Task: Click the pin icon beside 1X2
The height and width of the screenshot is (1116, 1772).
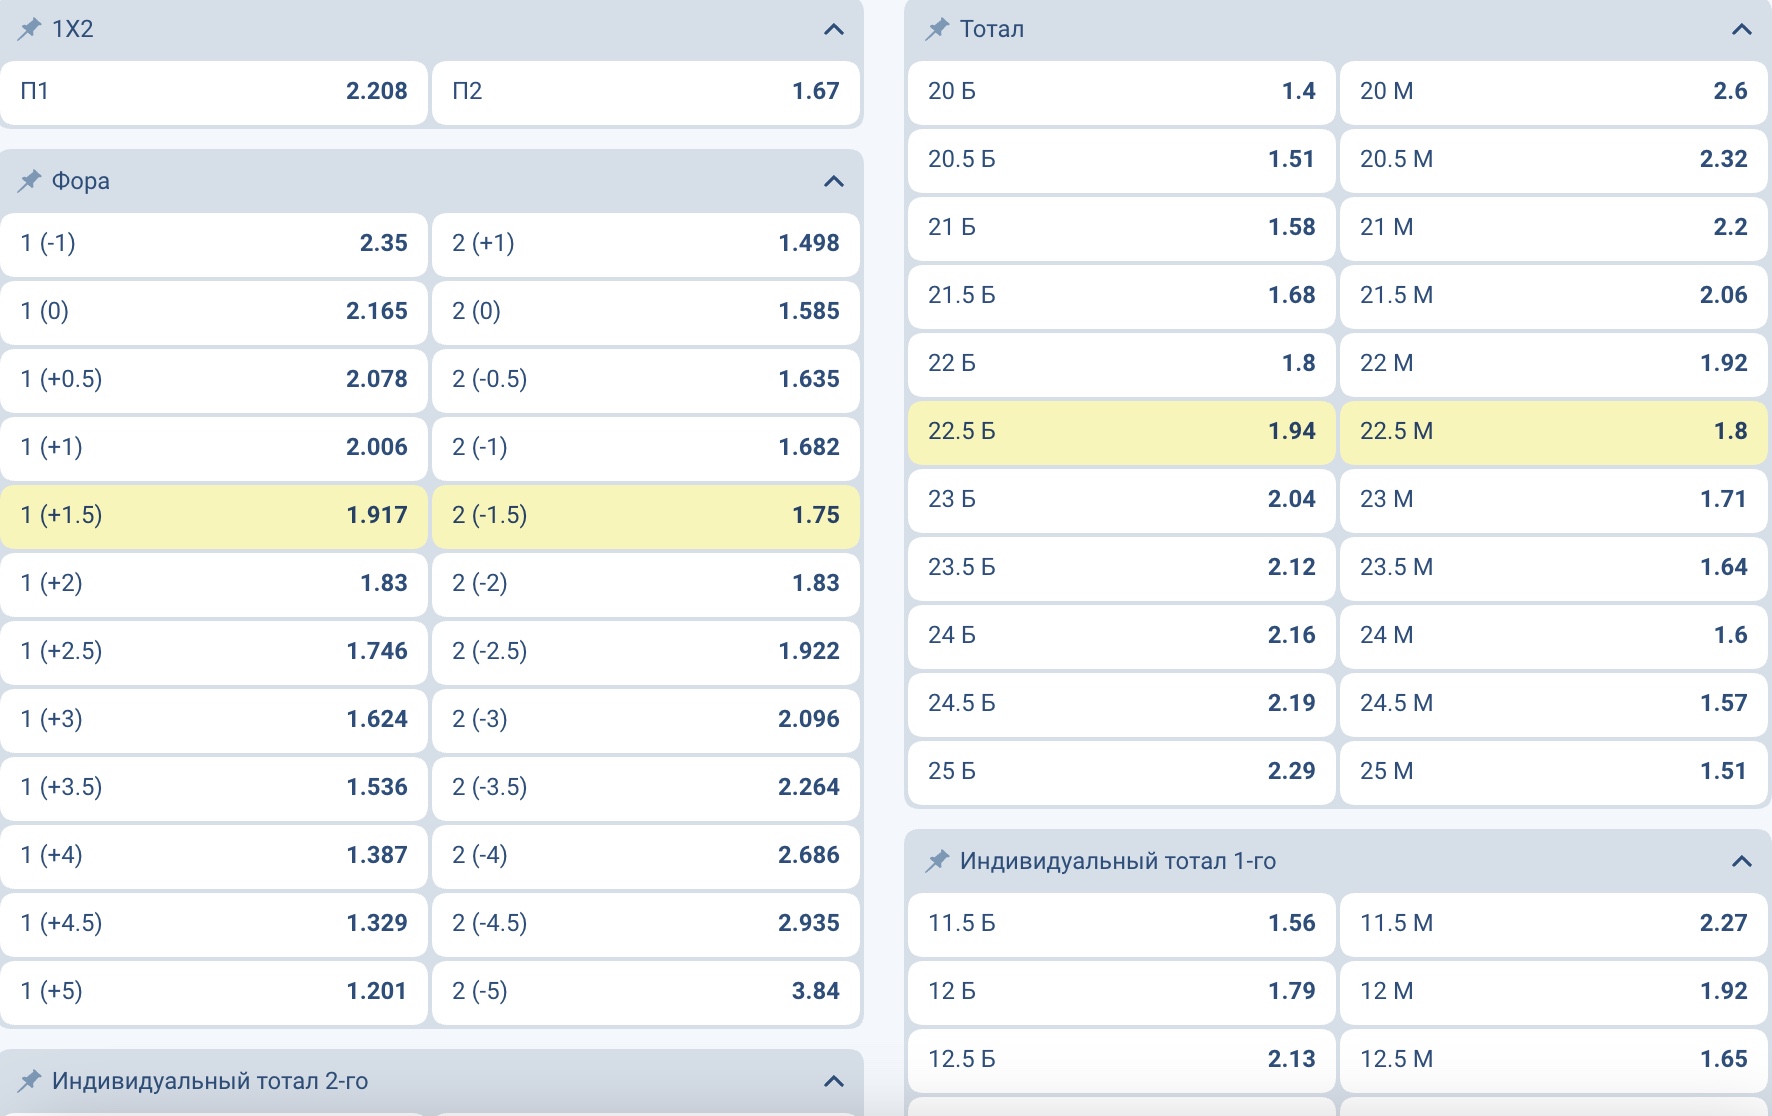Action: 29,29
